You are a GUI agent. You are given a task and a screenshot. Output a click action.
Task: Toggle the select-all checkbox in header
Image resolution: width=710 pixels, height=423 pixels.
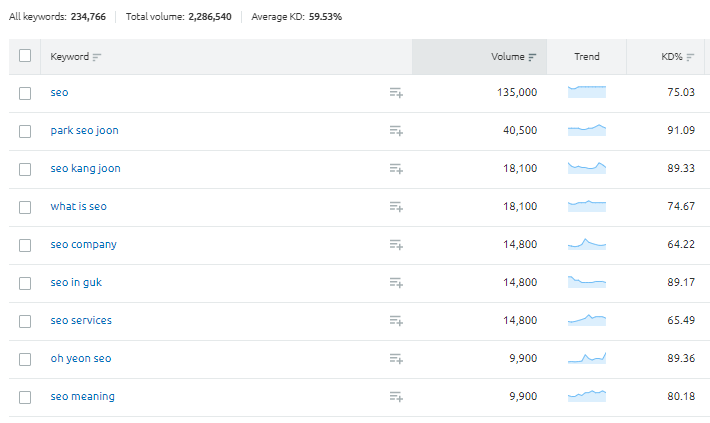point(25,56)
